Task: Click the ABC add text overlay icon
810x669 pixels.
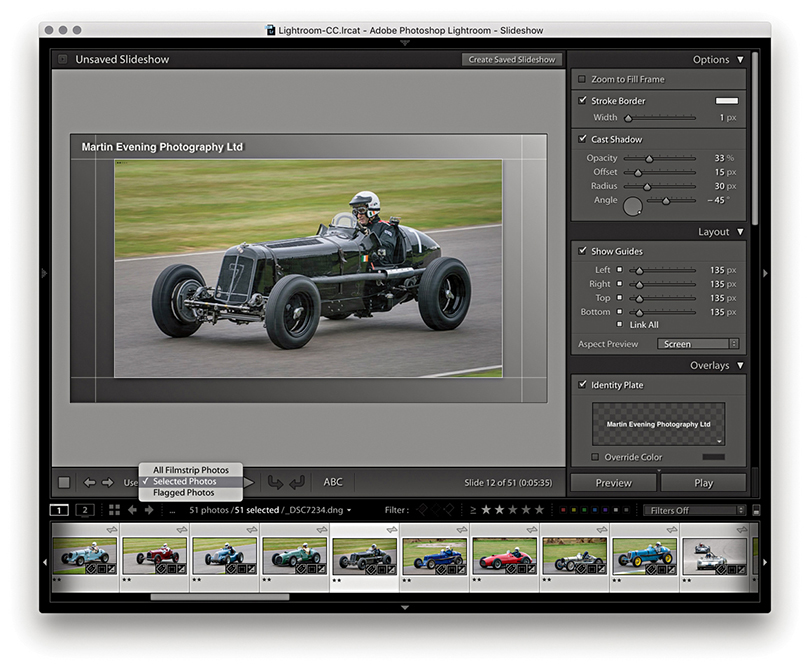Action: tap(332, 482)
